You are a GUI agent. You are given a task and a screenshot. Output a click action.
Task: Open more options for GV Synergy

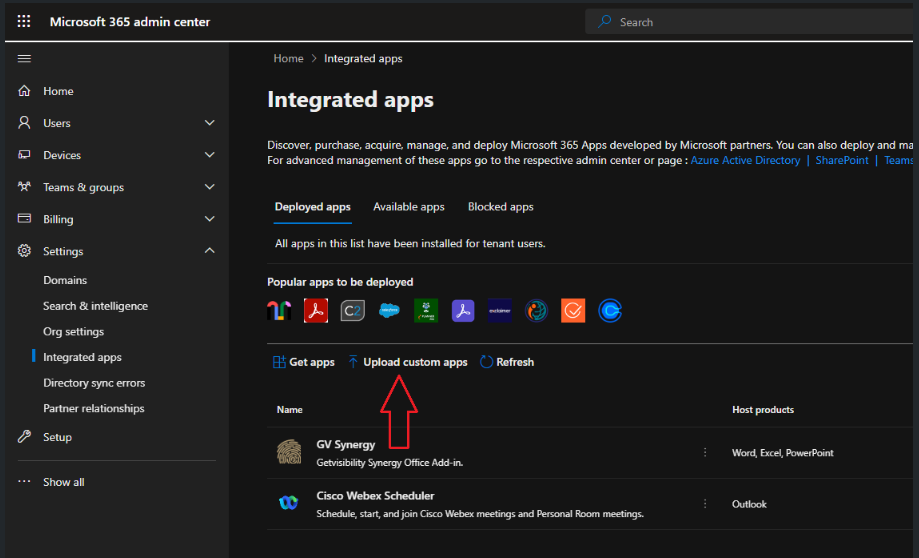click(x=705, y=452)
